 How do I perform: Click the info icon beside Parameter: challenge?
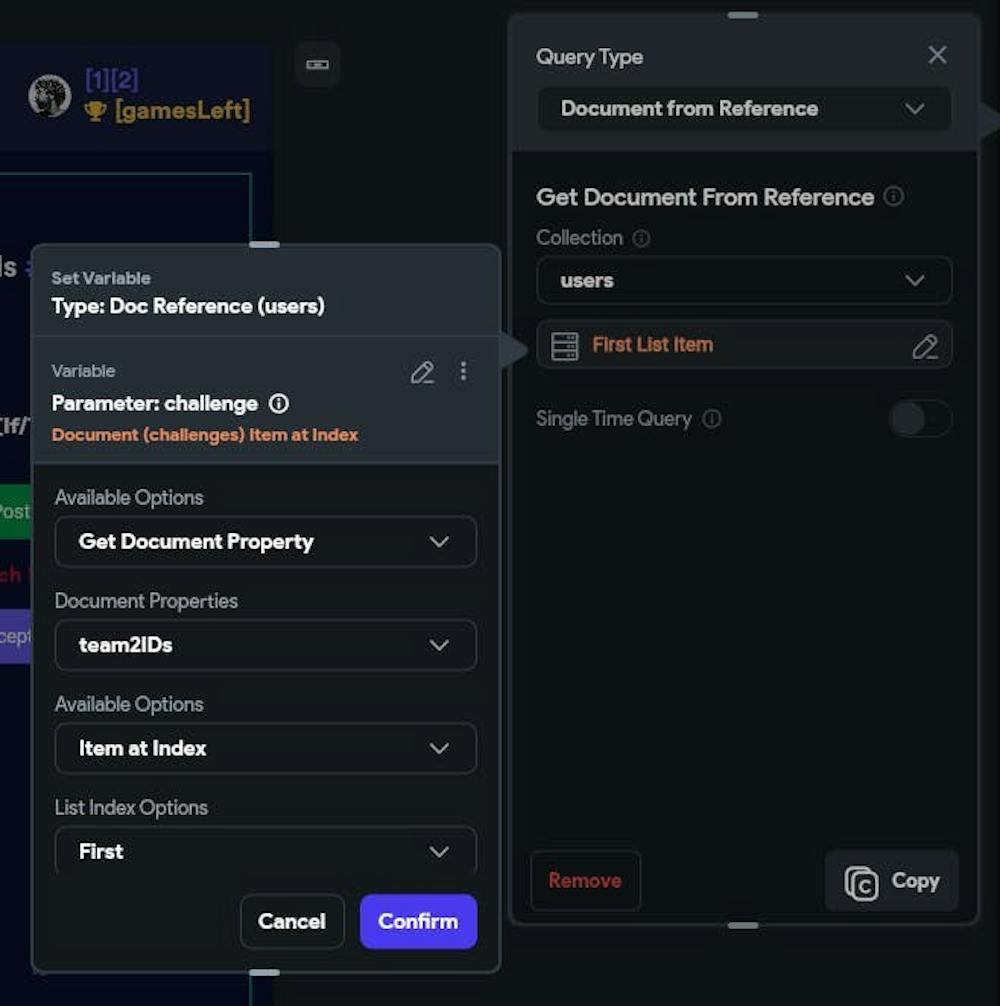pyautogui.click(x=279, y=404)
